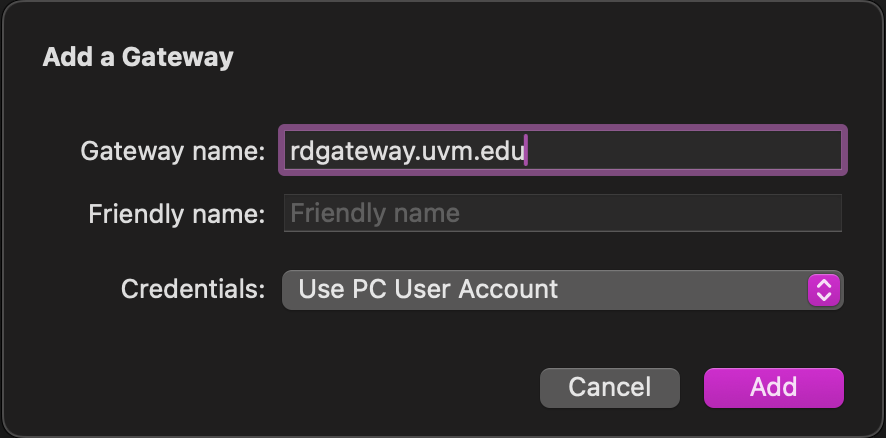Click the 'Friendly name:' label

coord(176,213)
